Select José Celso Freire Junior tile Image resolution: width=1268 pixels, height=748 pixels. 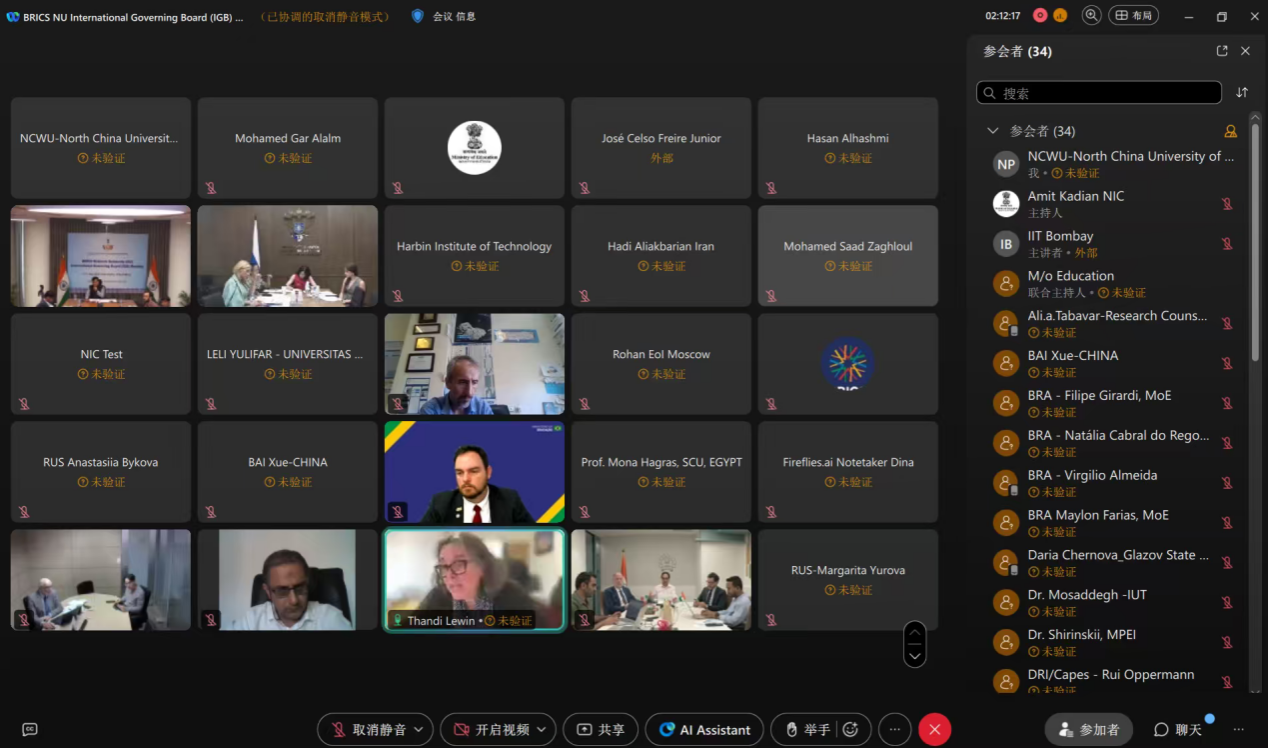[x=661, y=148]
